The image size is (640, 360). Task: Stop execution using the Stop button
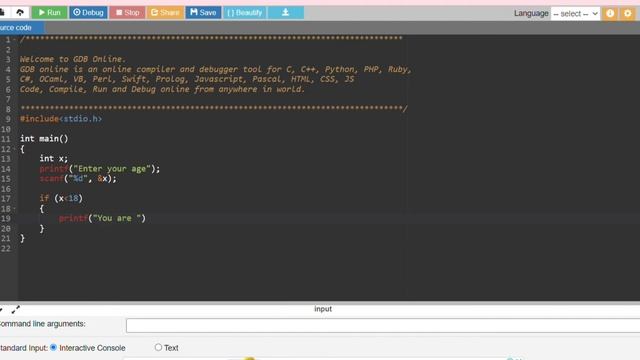point(127,13)
